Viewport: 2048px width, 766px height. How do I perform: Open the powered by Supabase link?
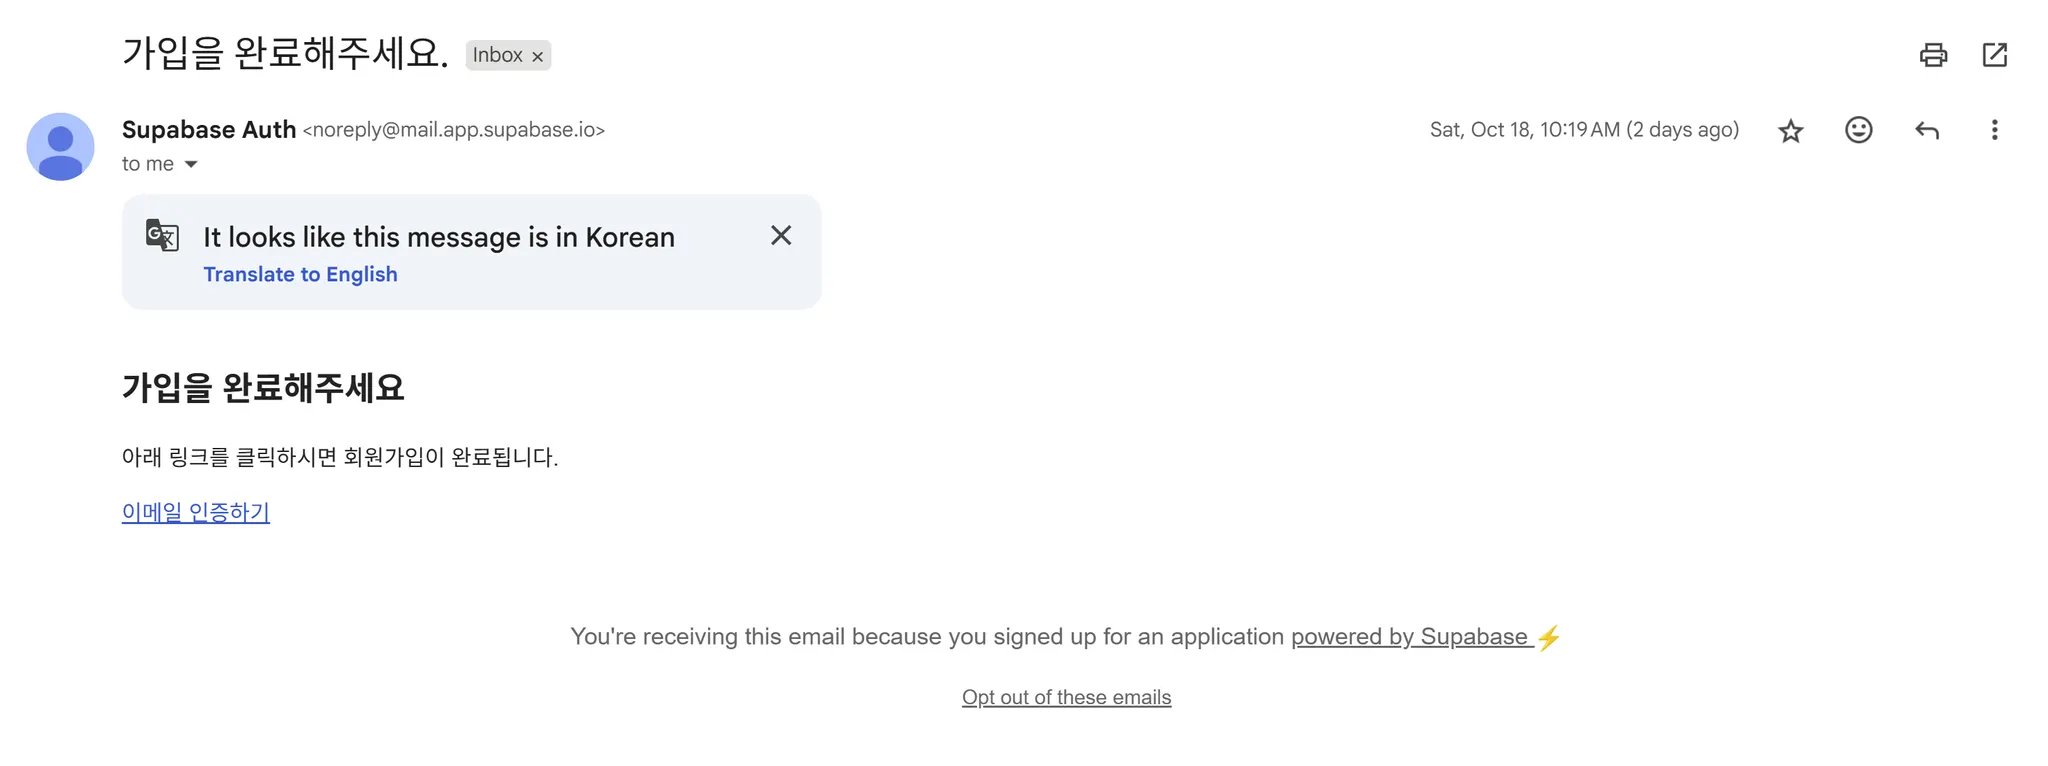[x=1410, y=637]
